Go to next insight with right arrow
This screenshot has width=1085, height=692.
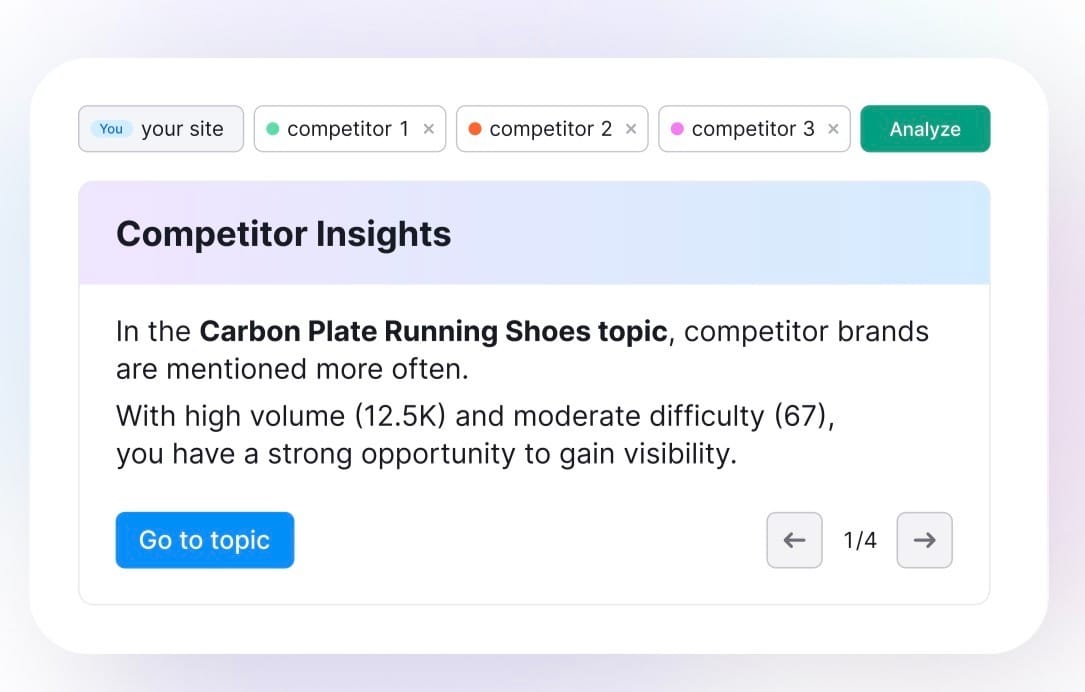coord(924,540)
